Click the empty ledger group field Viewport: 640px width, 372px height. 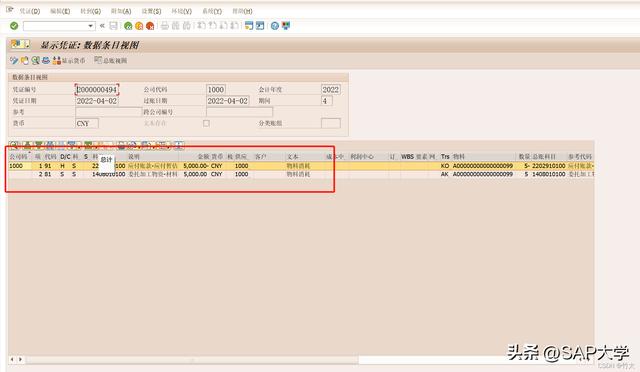click(x=331, y=123)
